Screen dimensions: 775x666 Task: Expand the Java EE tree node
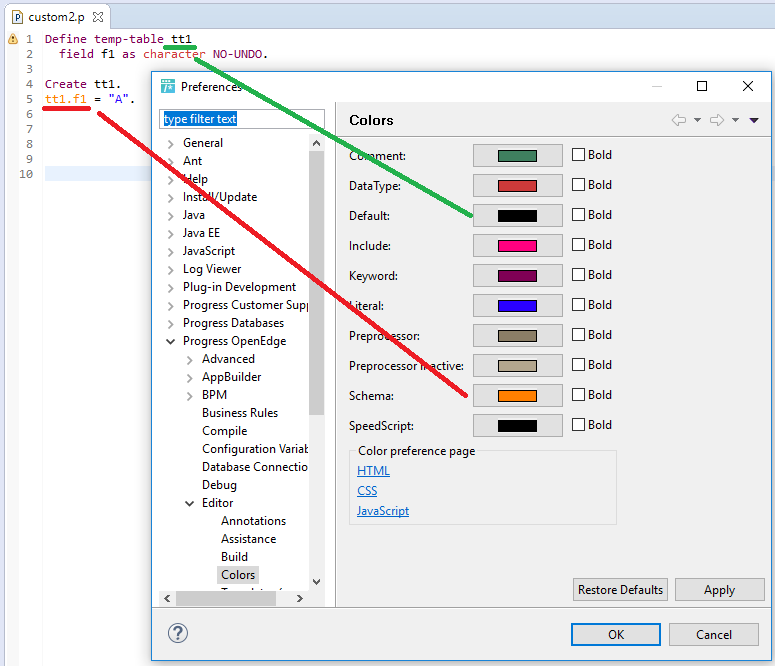(171, 234)
